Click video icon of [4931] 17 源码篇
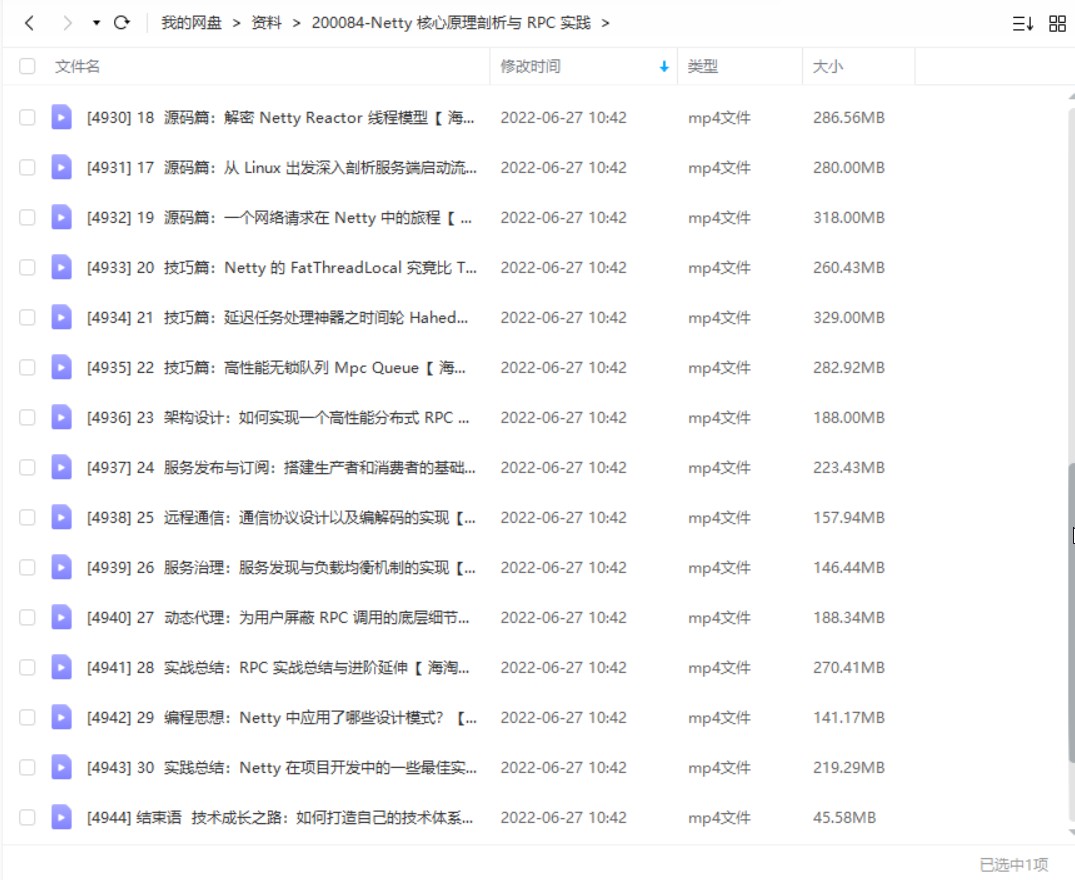 (62, 167)
